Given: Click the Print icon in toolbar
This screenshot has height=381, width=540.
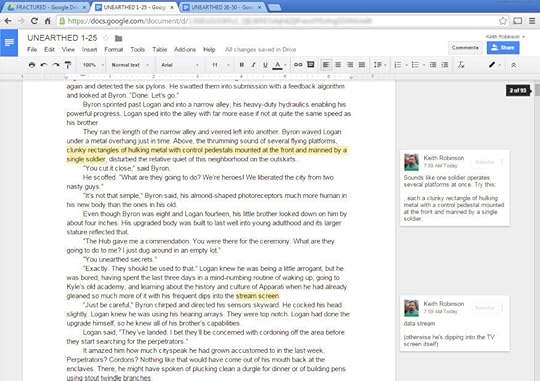Looking at the screenshot, I should [32, 65].
